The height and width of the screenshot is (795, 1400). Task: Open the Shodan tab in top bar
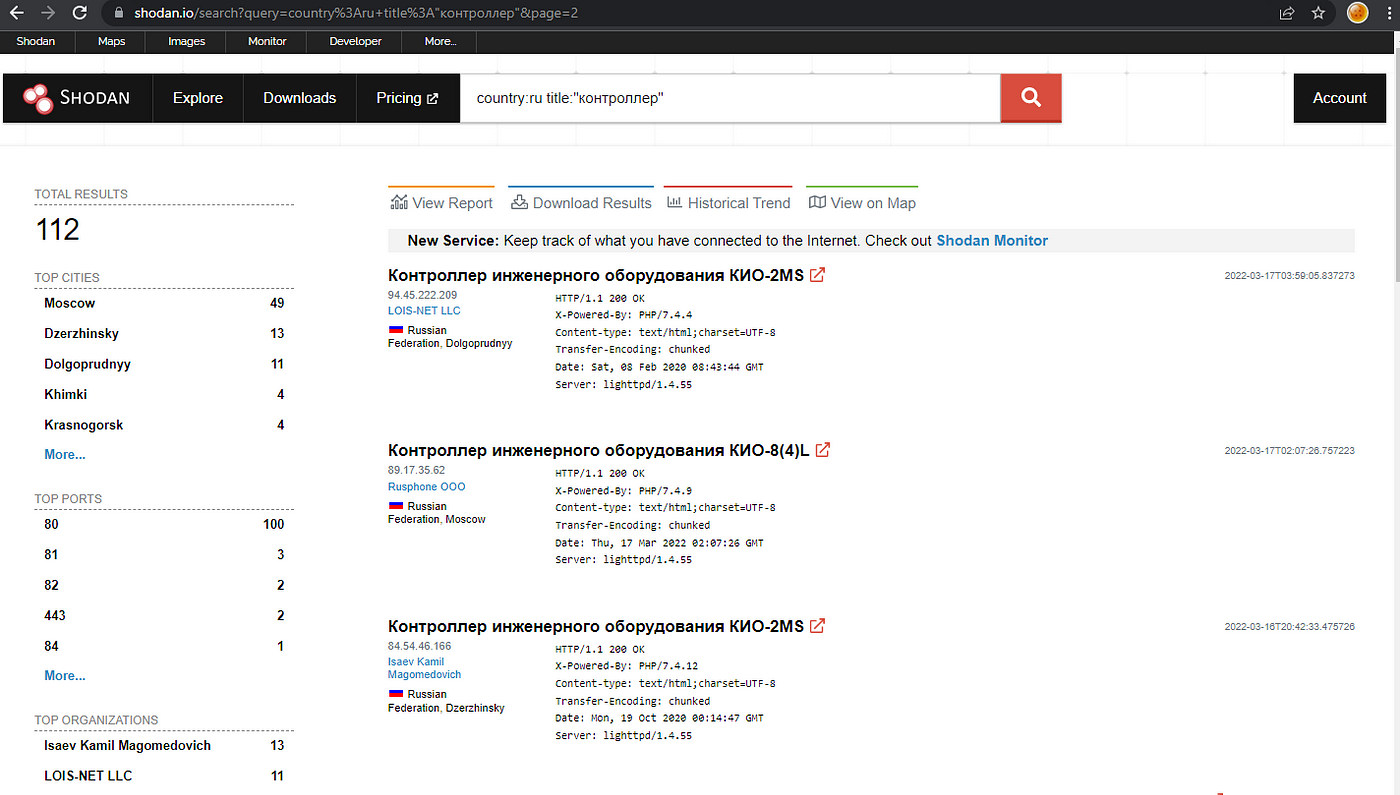36,41
